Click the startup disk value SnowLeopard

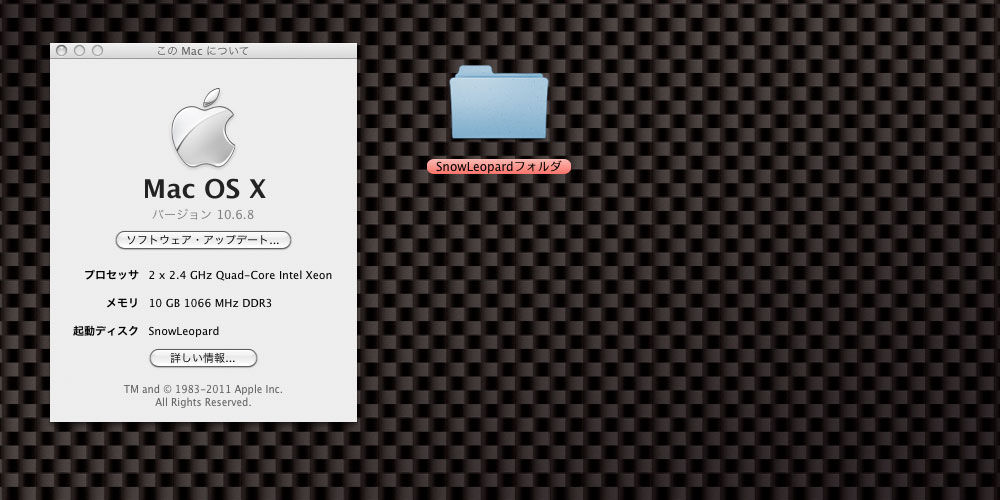(184, 331)
